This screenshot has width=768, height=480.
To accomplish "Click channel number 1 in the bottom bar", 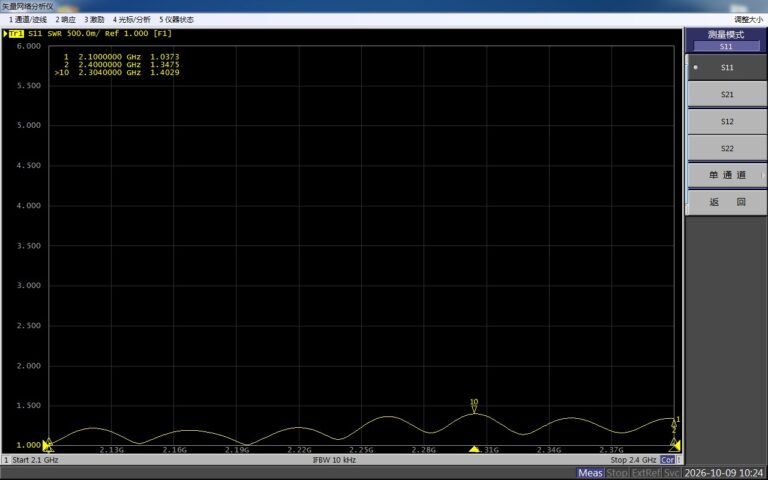I will (x=6, y=460).
